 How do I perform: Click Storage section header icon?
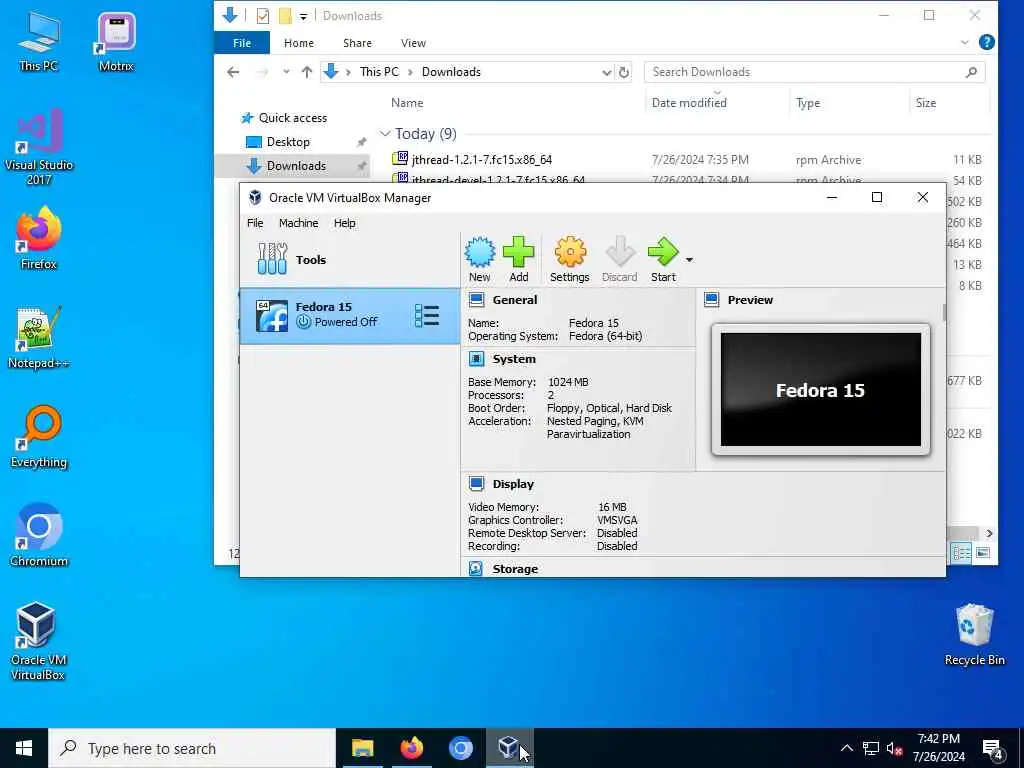(476, 569)
